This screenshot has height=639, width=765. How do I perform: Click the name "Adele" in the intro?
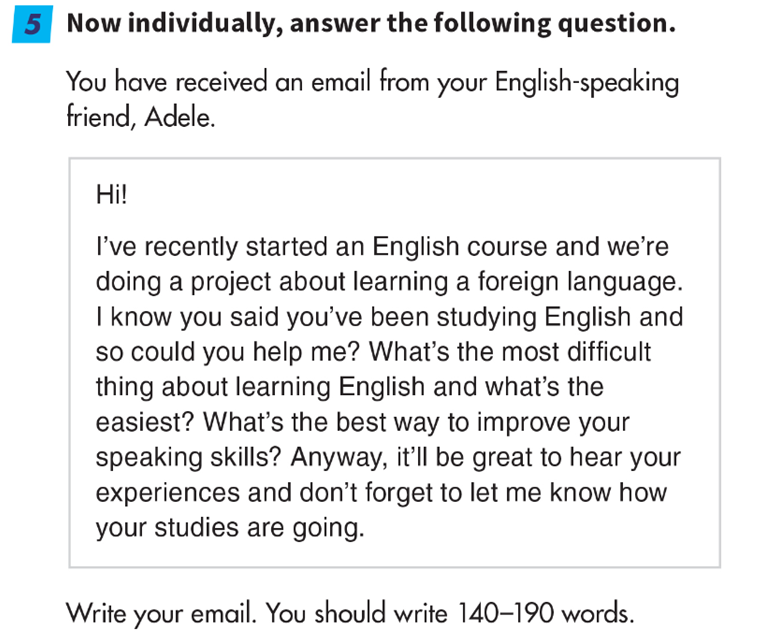point(180,118)
